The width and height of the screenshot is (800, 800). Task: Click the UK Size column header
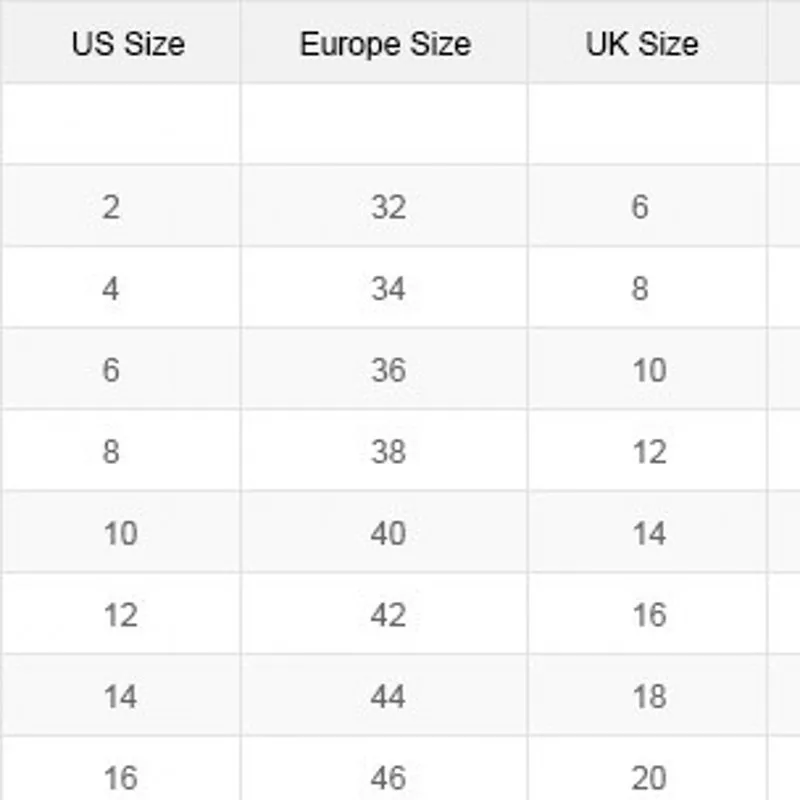pos(642,44)
